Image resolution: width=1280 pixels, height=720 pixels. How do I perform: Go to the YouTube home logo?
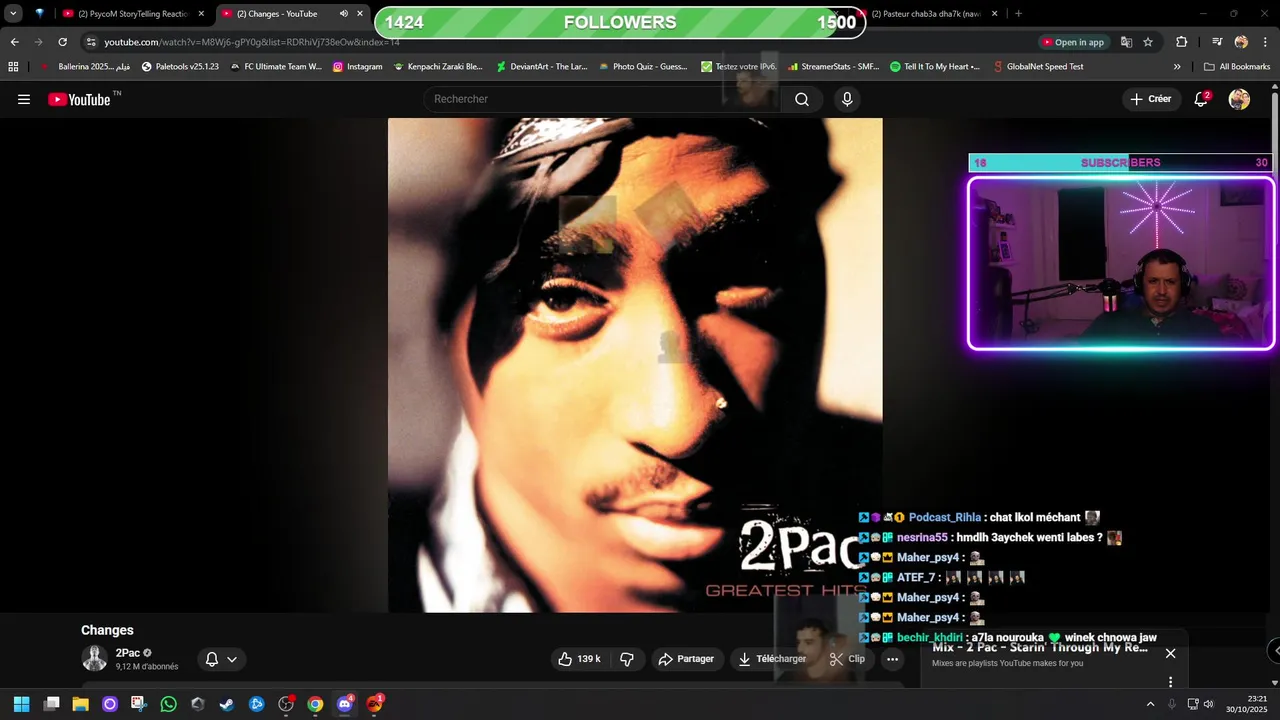79,99
